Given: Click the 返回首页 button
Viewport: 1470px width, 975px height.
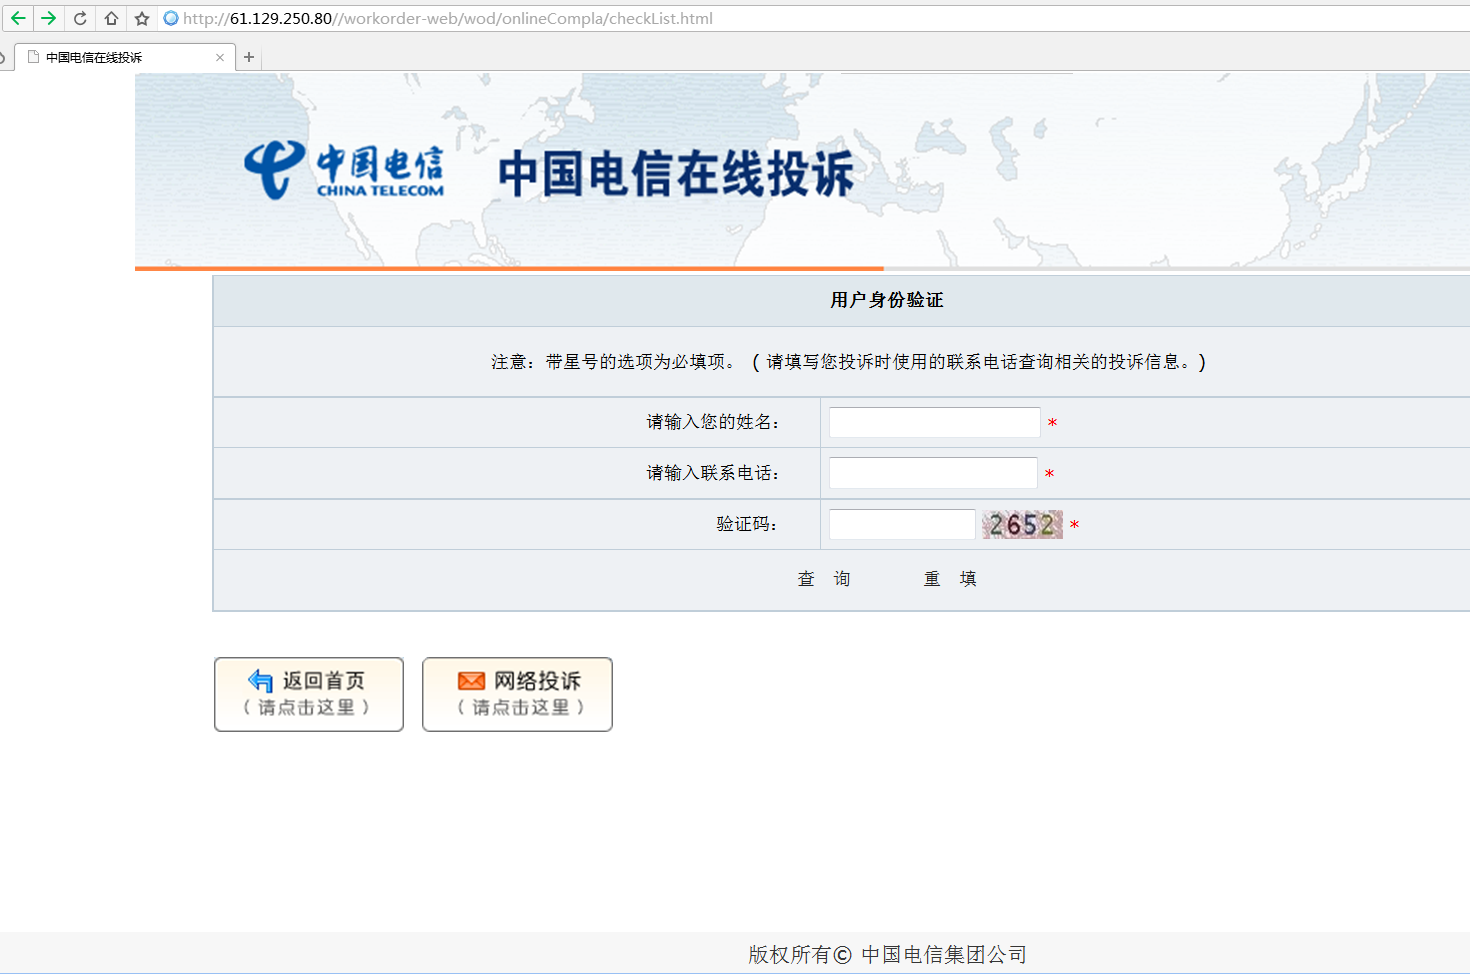Looking at the screenshot, I should point(309,694).
